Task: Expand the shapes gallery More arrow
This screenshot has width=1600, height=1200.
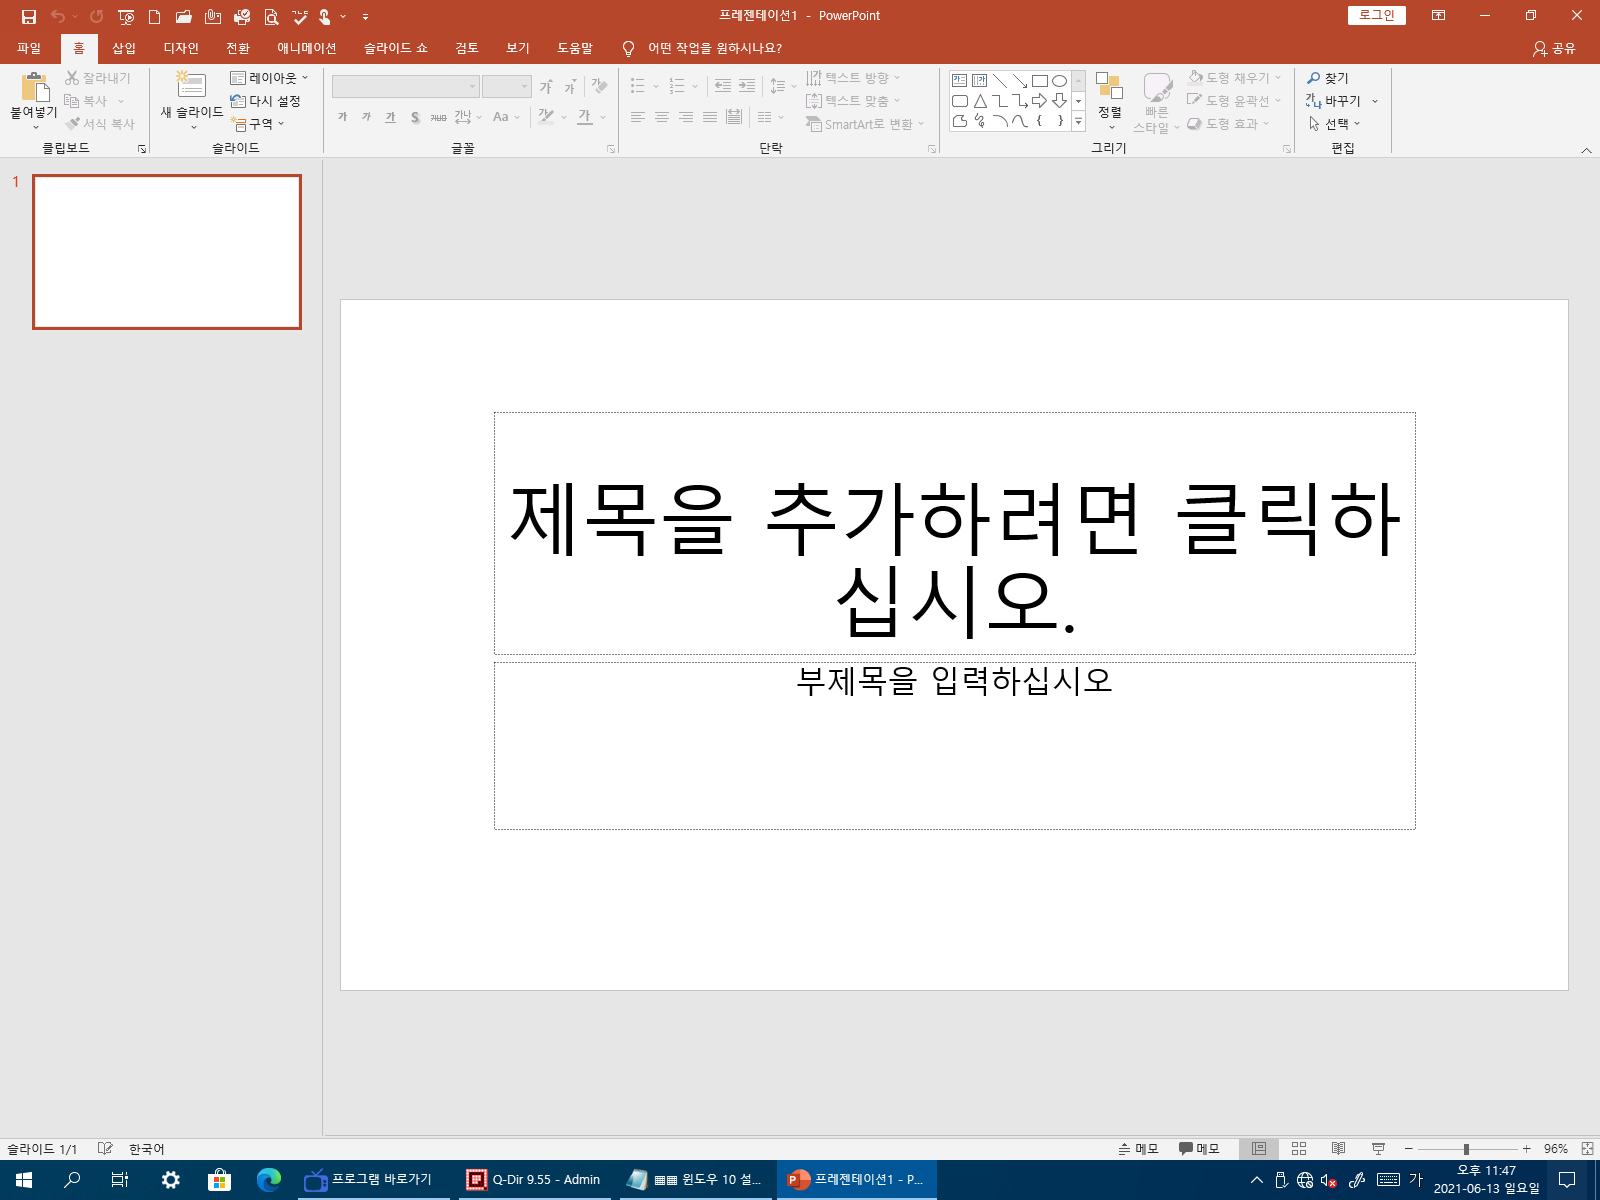Action: (x=1078, y=122)
